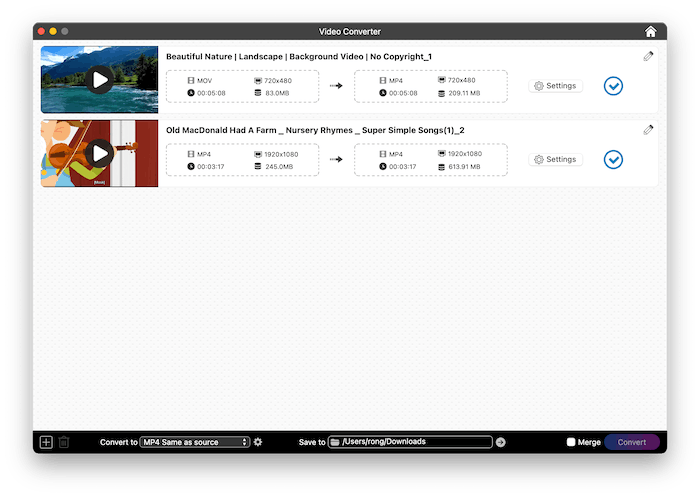Viewport: 700px width, 497px height.
Task: Minimize the Video Converter window
Action: [53, 31]
